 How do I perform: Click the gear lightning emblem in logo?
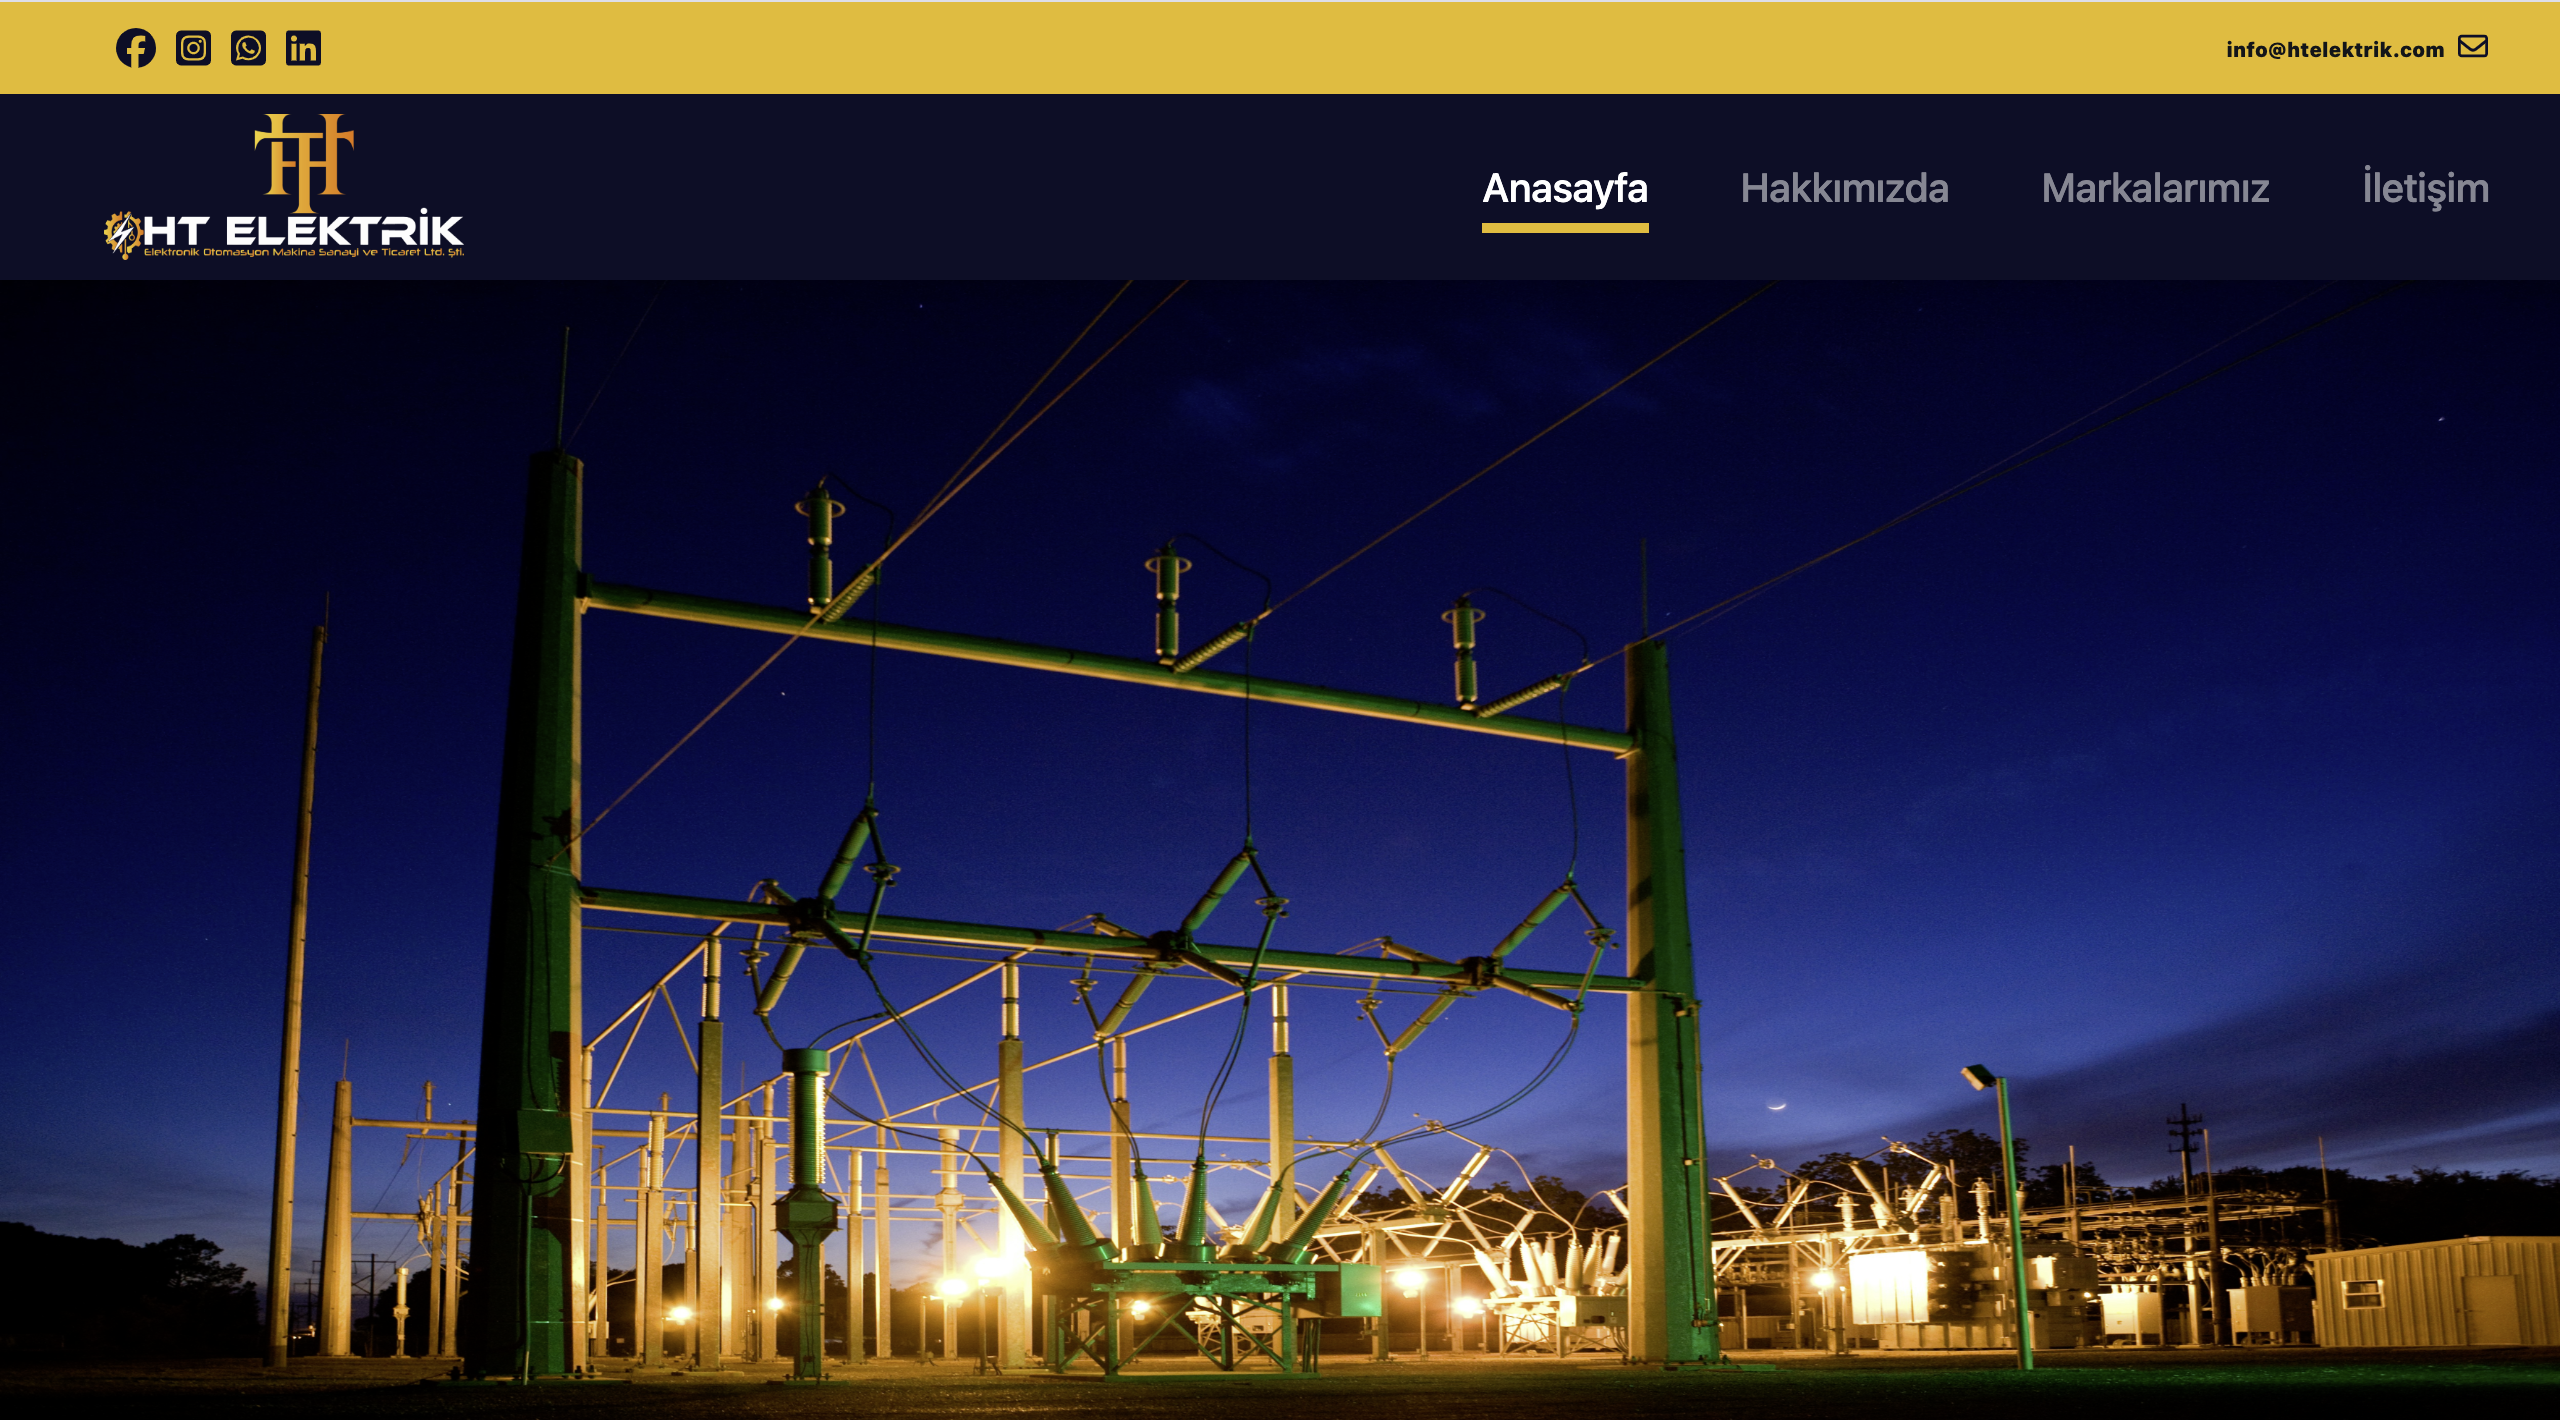click(123, 234)
